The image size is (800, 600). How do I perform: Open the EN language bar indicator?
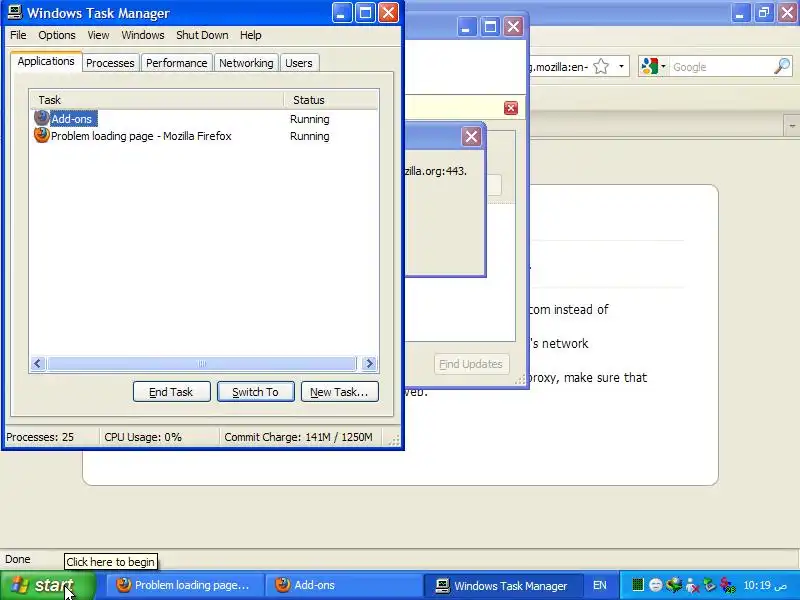click(599, 585)
